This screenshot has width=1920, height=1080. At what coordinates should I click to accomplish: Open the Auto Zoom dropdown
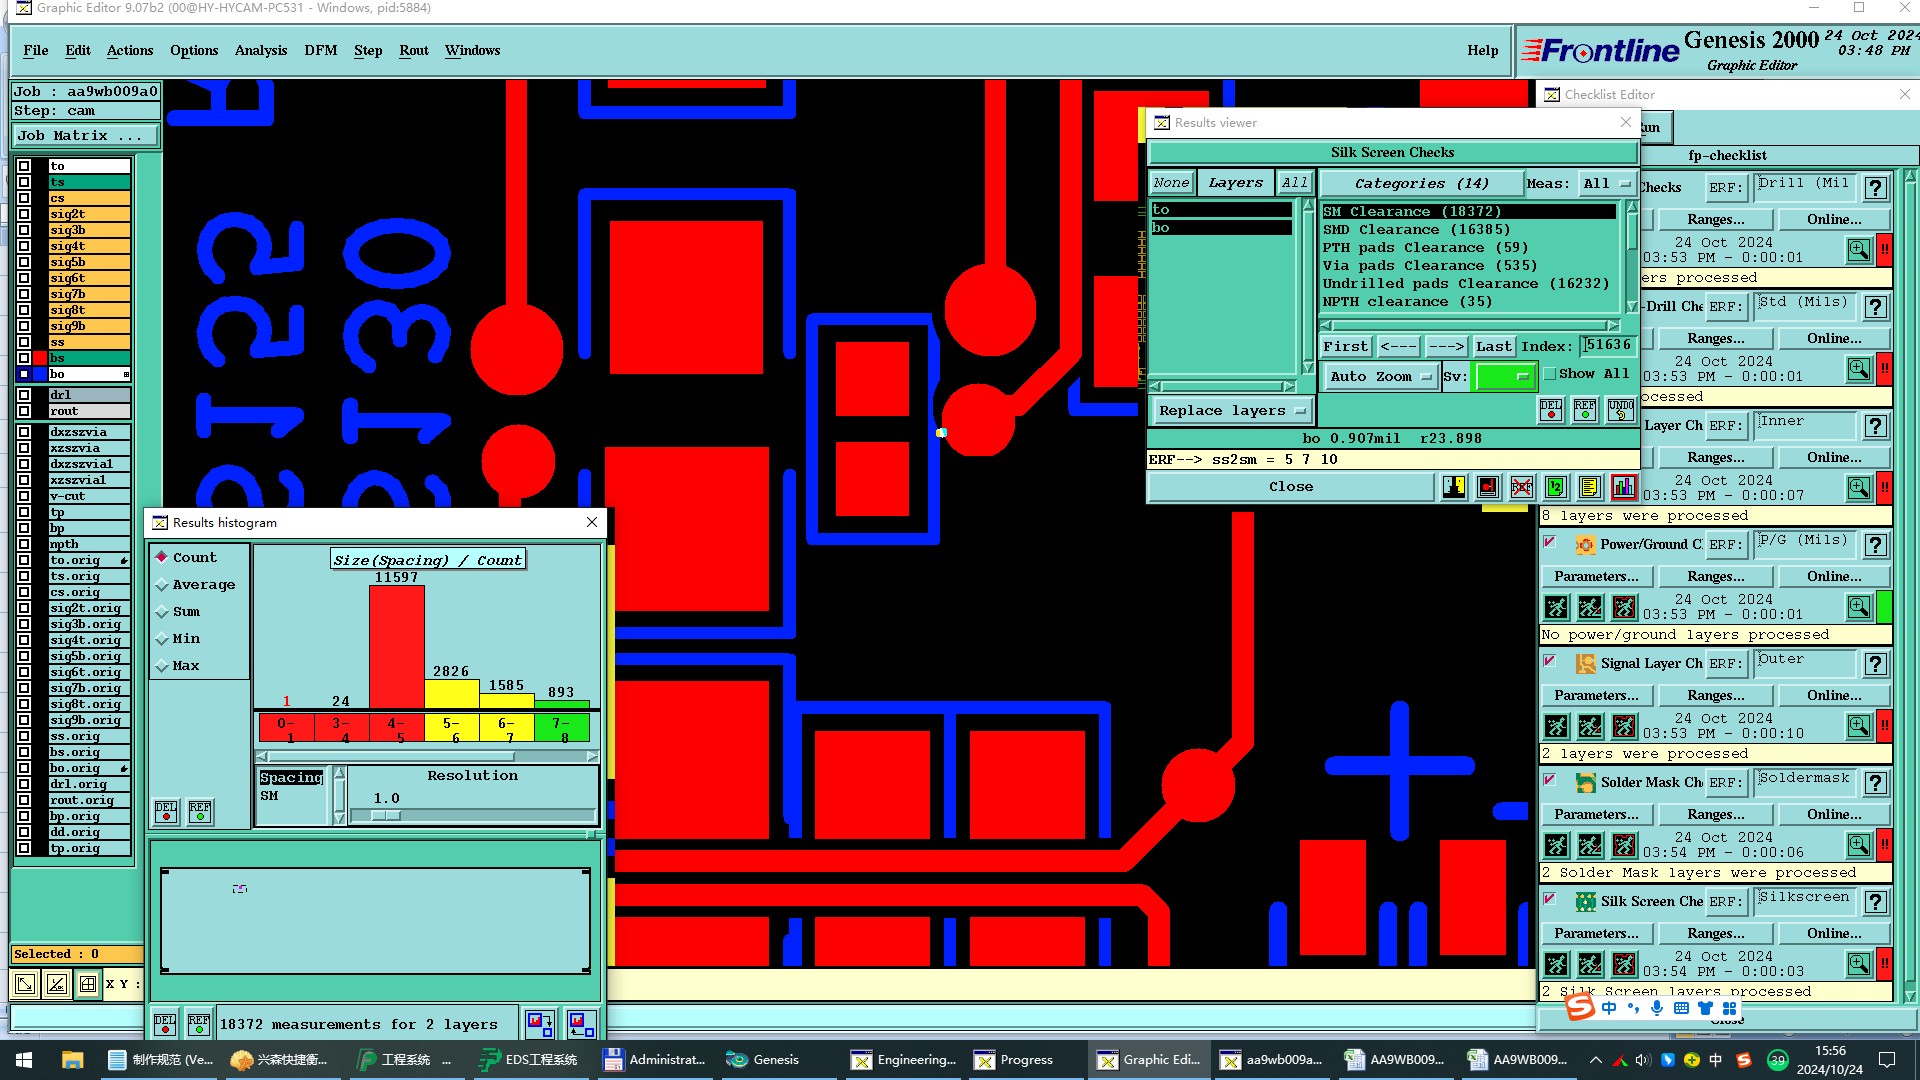point(1380,377)
